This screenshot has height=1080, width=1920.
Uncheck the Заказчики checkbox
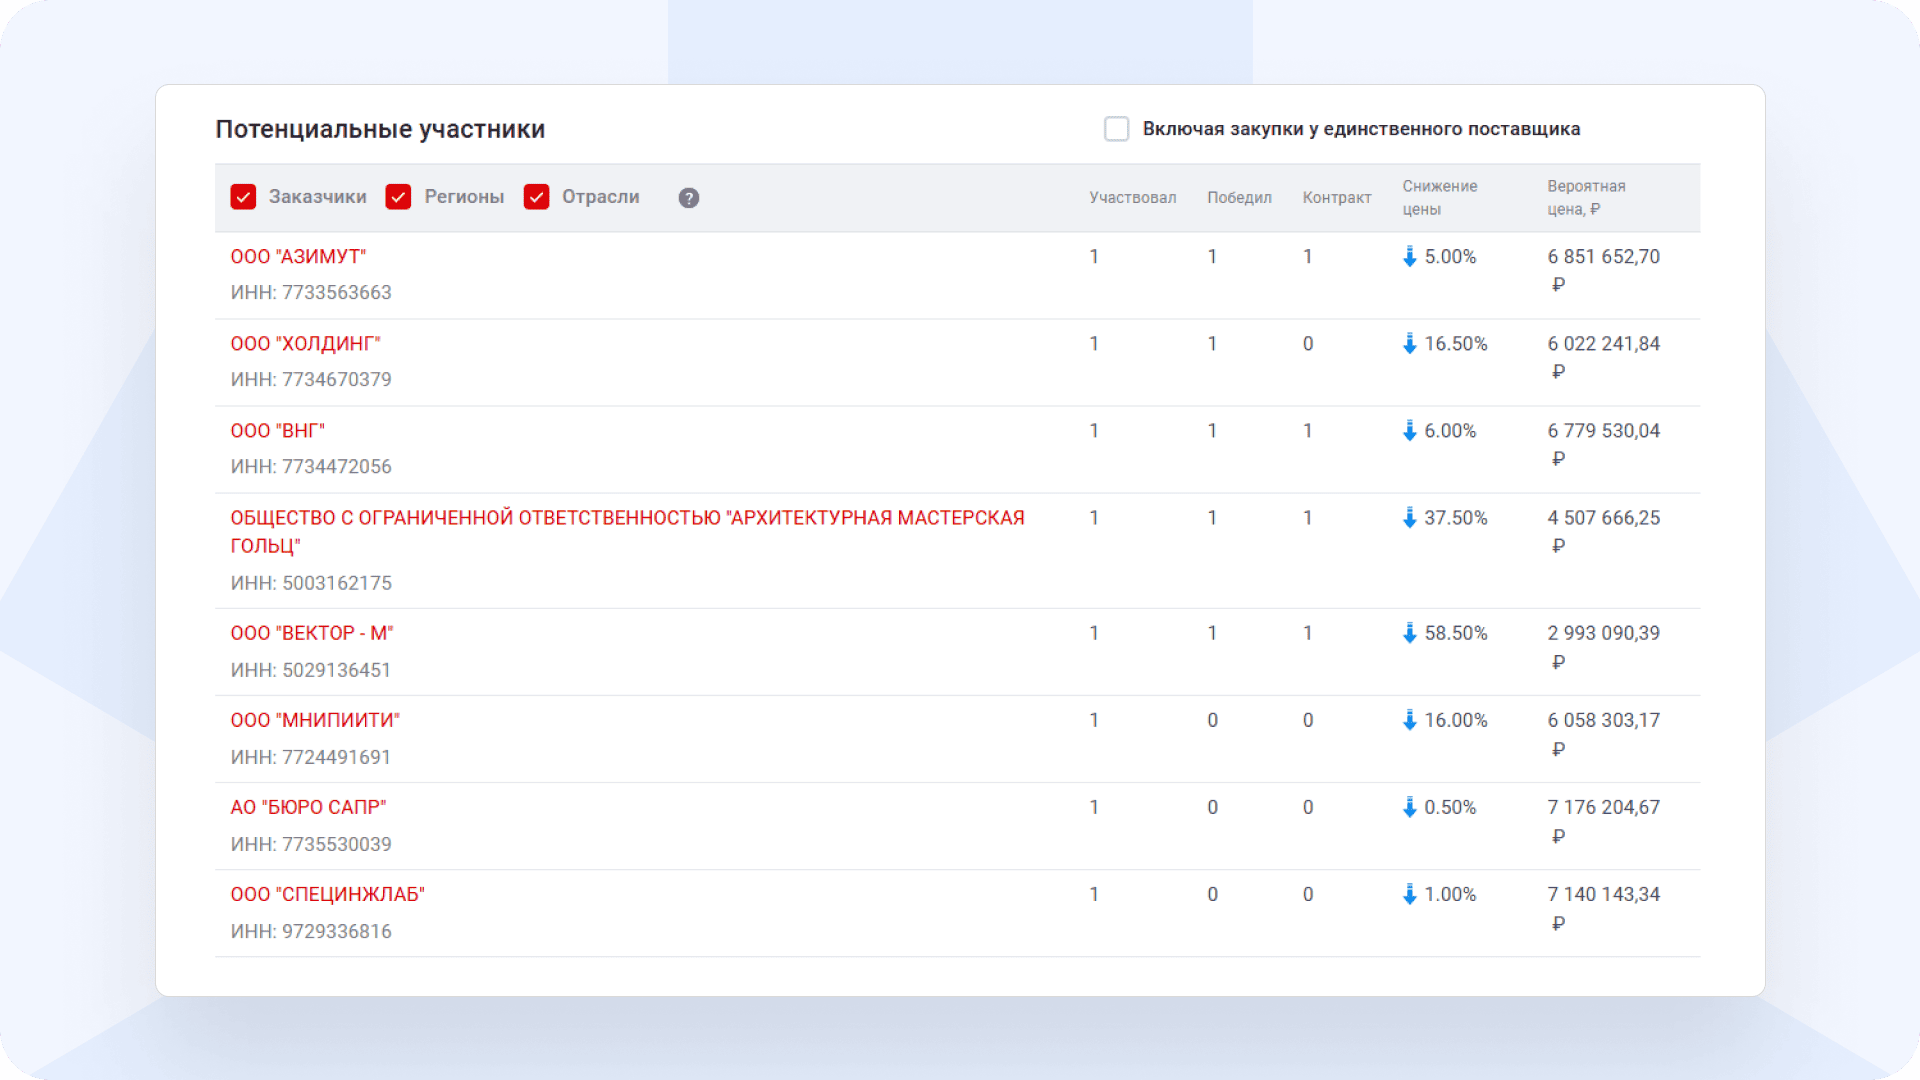(x=243, y=197)
